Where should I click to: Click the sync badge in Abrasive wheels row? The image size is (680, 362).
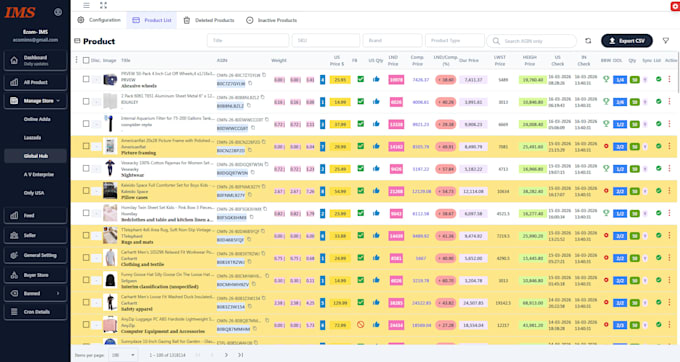pos(645,80)
